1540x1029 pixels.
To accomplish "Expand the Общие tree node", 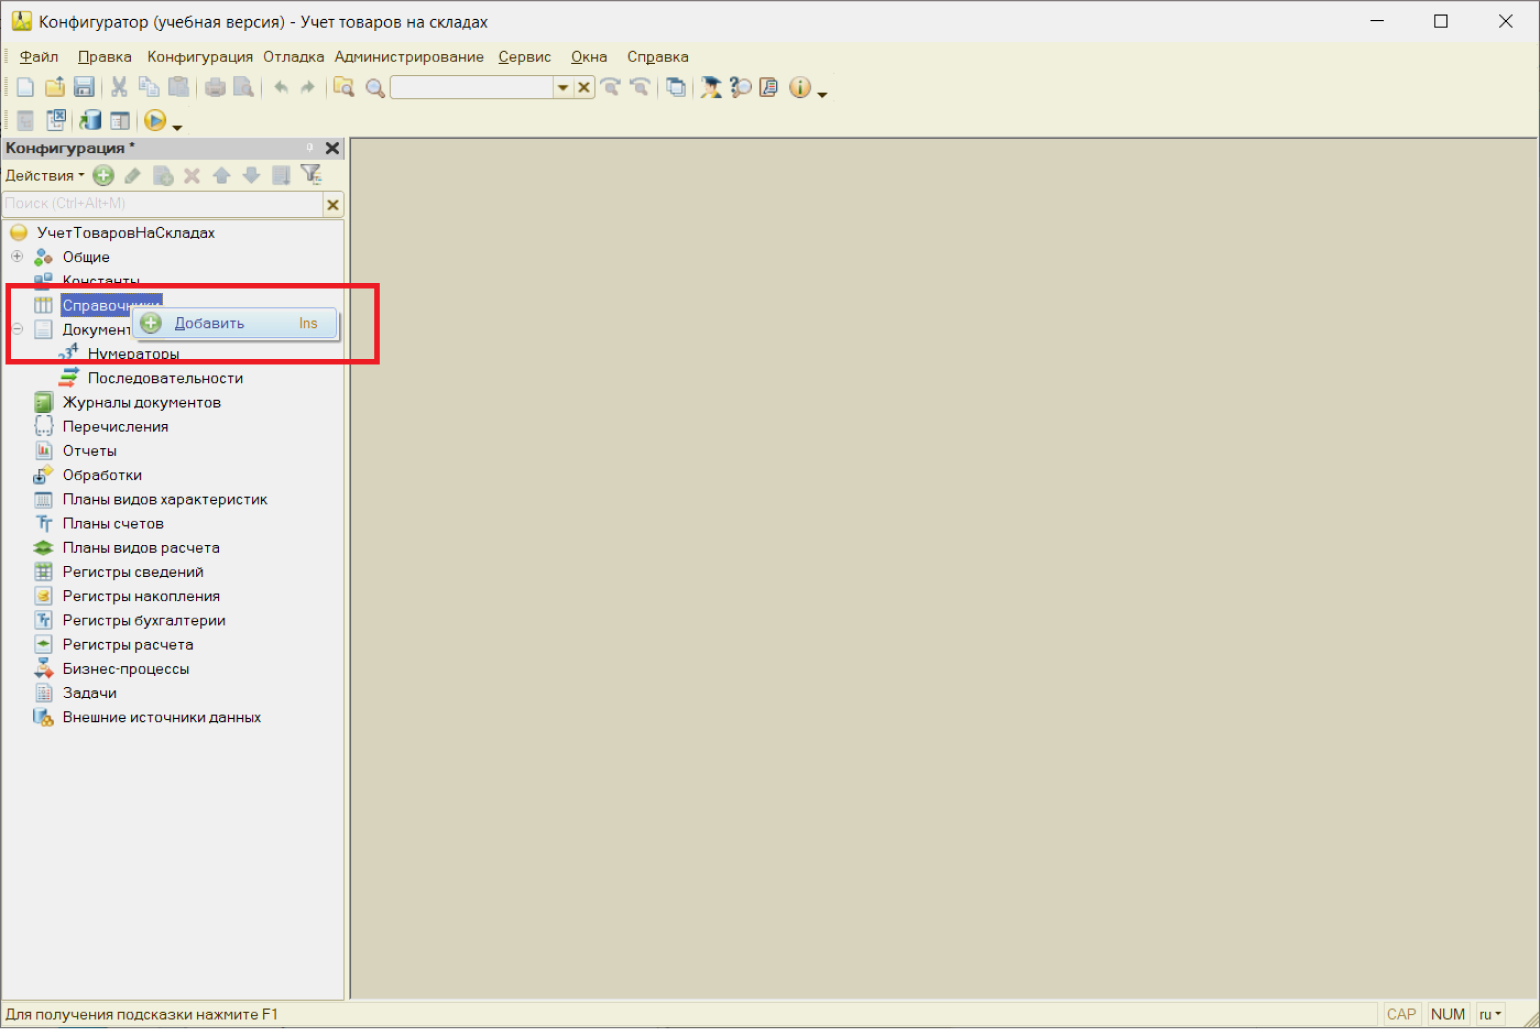I will click(x=17, y=257).
